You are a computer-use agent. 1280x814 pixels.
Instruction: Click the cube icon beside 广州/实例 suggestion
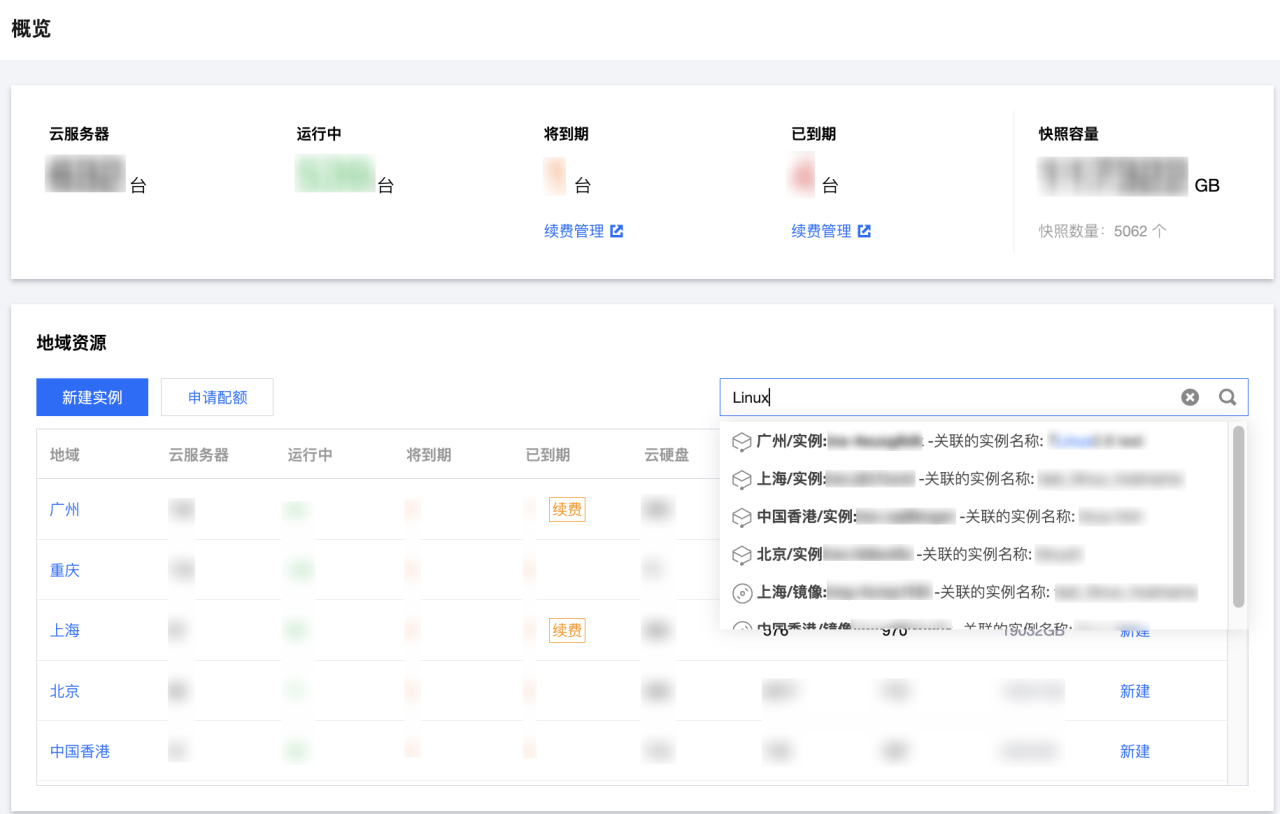point(743,442)
